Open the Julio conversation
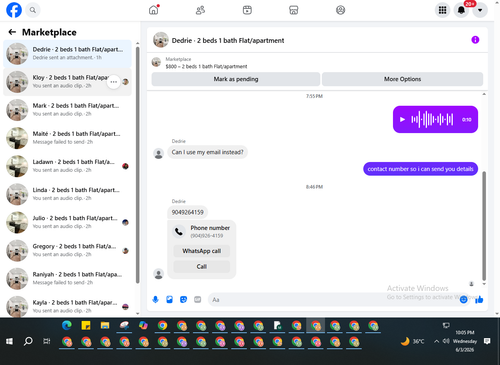This screenshot has width=500, height=365. click(x=67, y=222)
